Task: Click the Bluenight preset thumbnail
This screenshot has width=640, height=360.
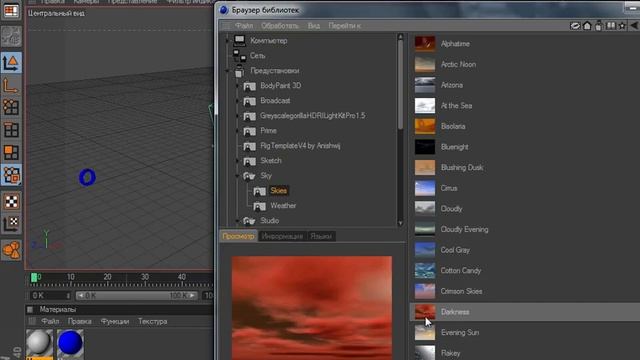Action: [x=425, y=147]
